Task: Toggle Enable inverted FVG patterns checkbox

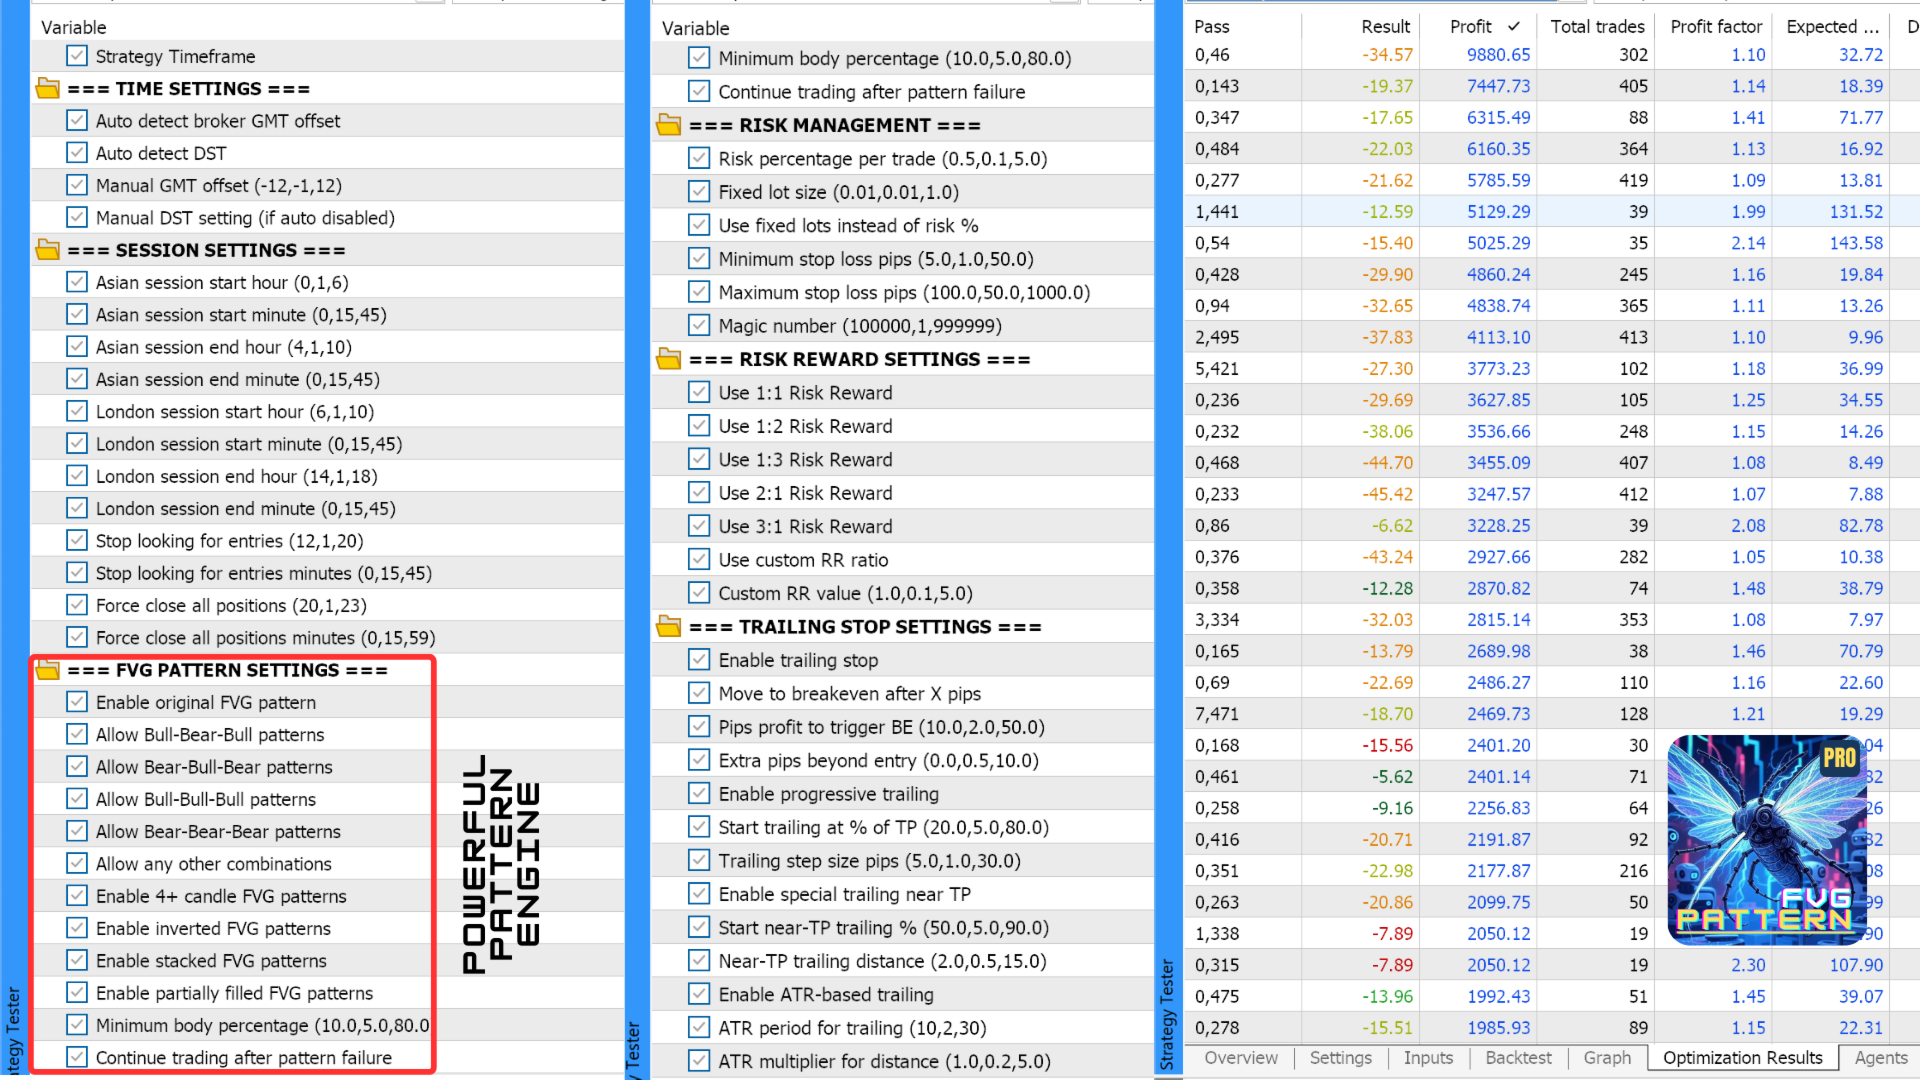Action: point(77,928)
